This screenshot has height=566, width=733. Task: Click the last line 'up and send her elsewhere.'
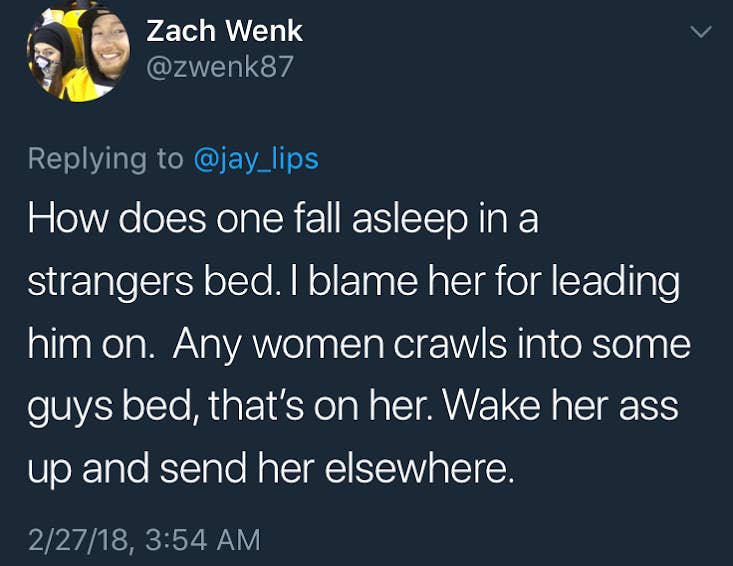pos(270,468)
